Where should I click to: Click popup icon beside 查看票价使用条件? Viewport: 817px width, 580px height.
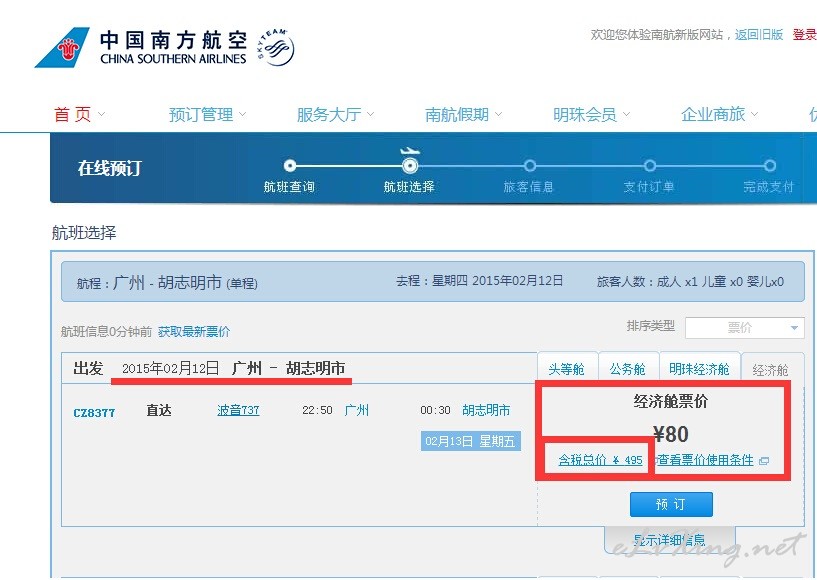coord(764,461)
